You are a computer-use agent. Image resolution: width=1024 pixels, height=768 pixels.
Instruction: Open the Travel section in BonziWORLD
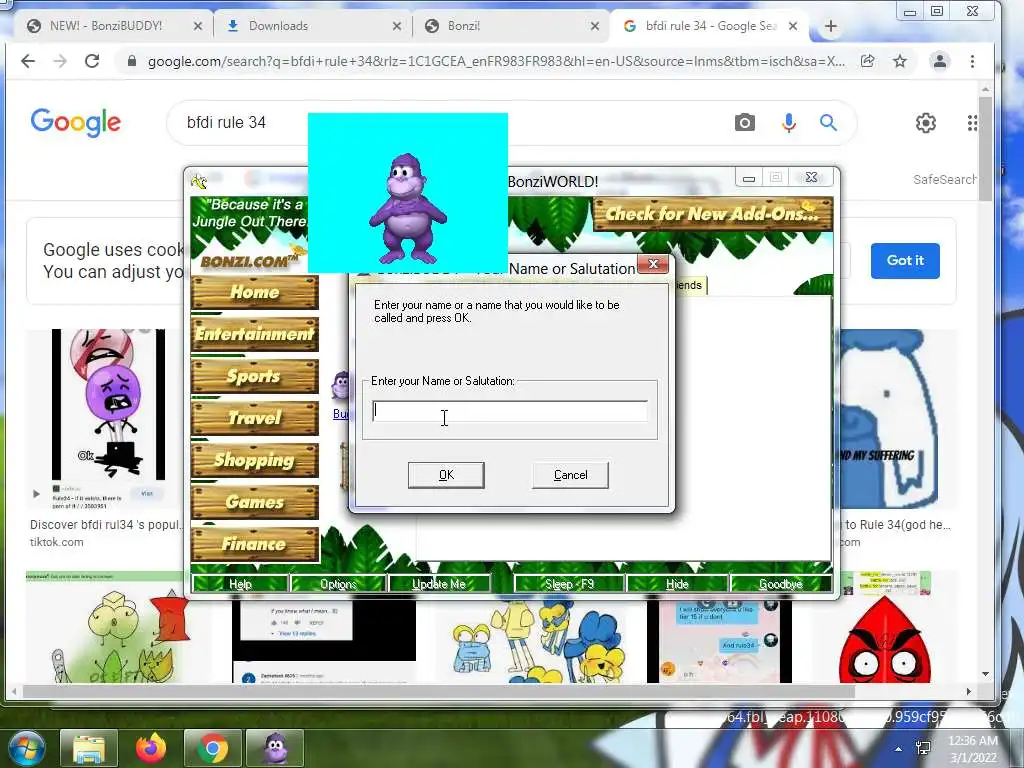coord(255,418)
